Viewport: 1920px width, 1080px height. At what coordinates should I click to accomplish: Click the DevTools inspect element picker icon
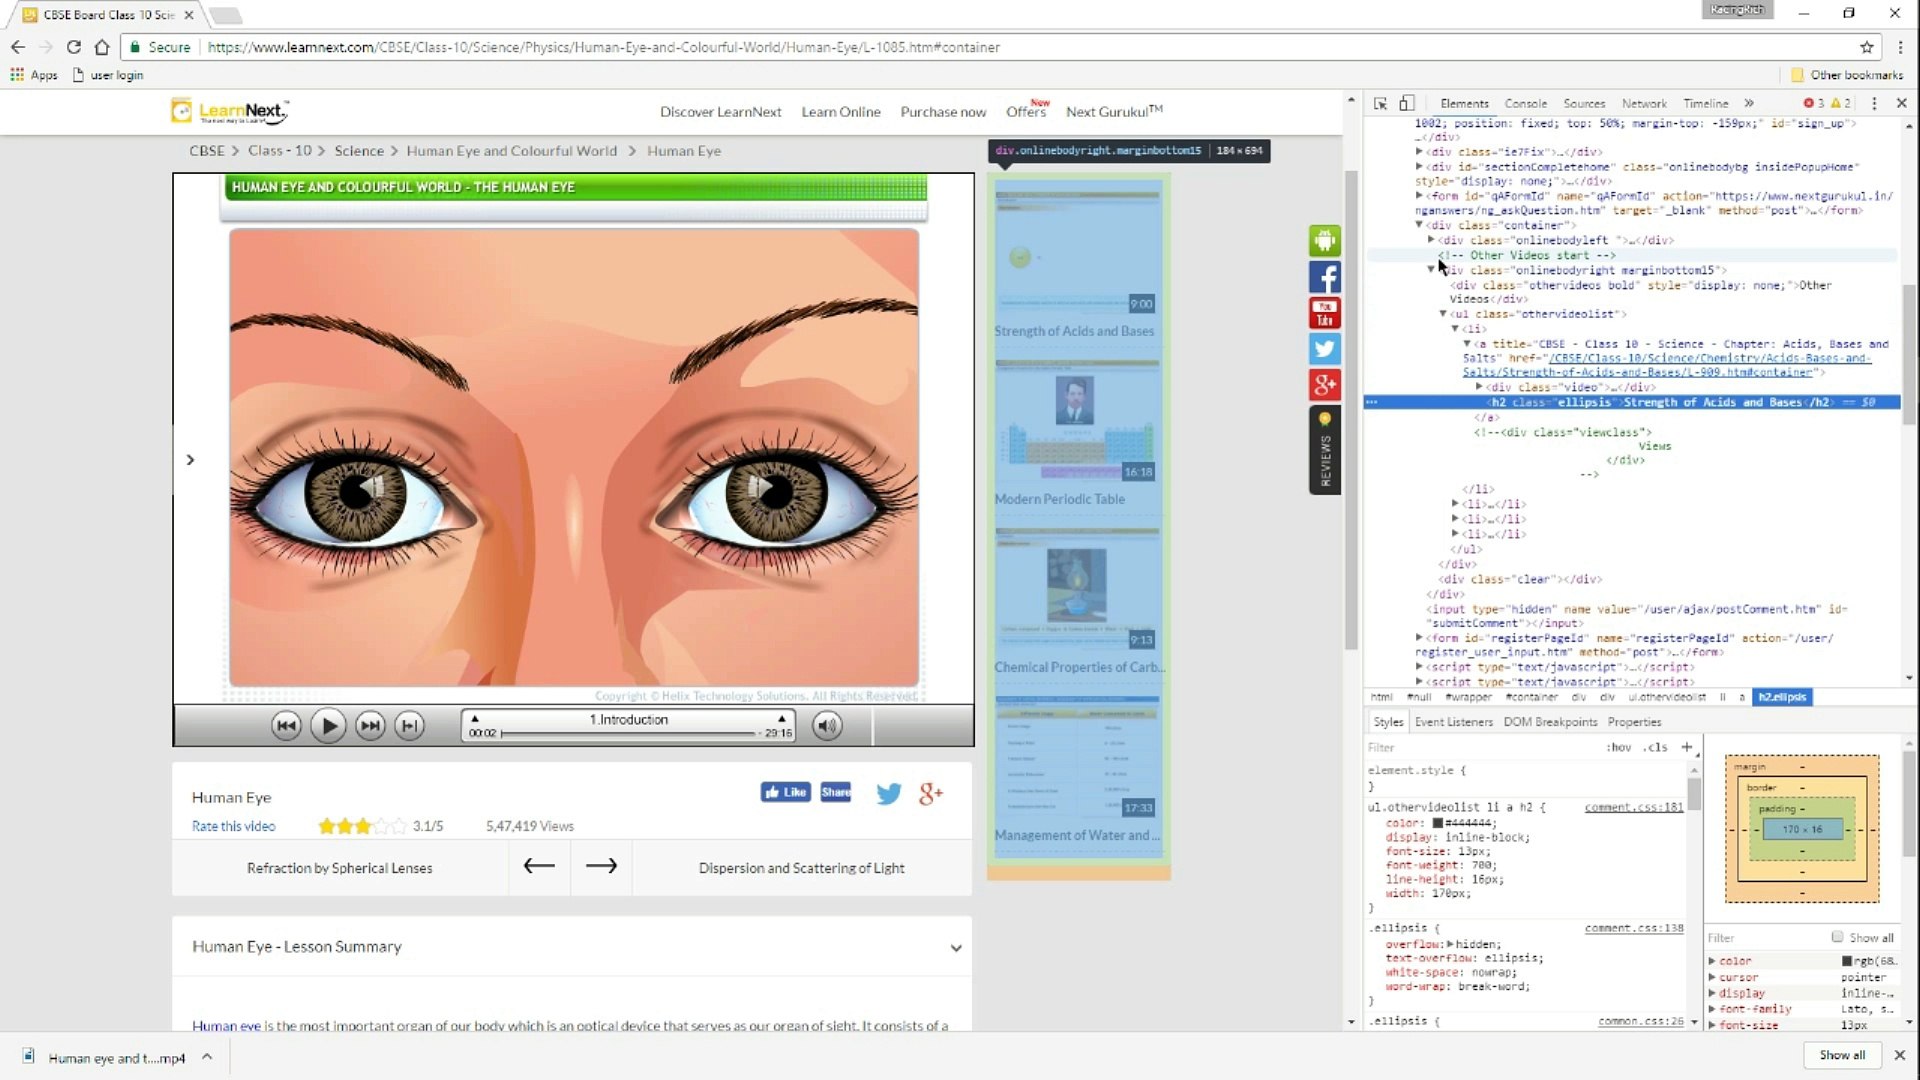[x=1381, y=103]
